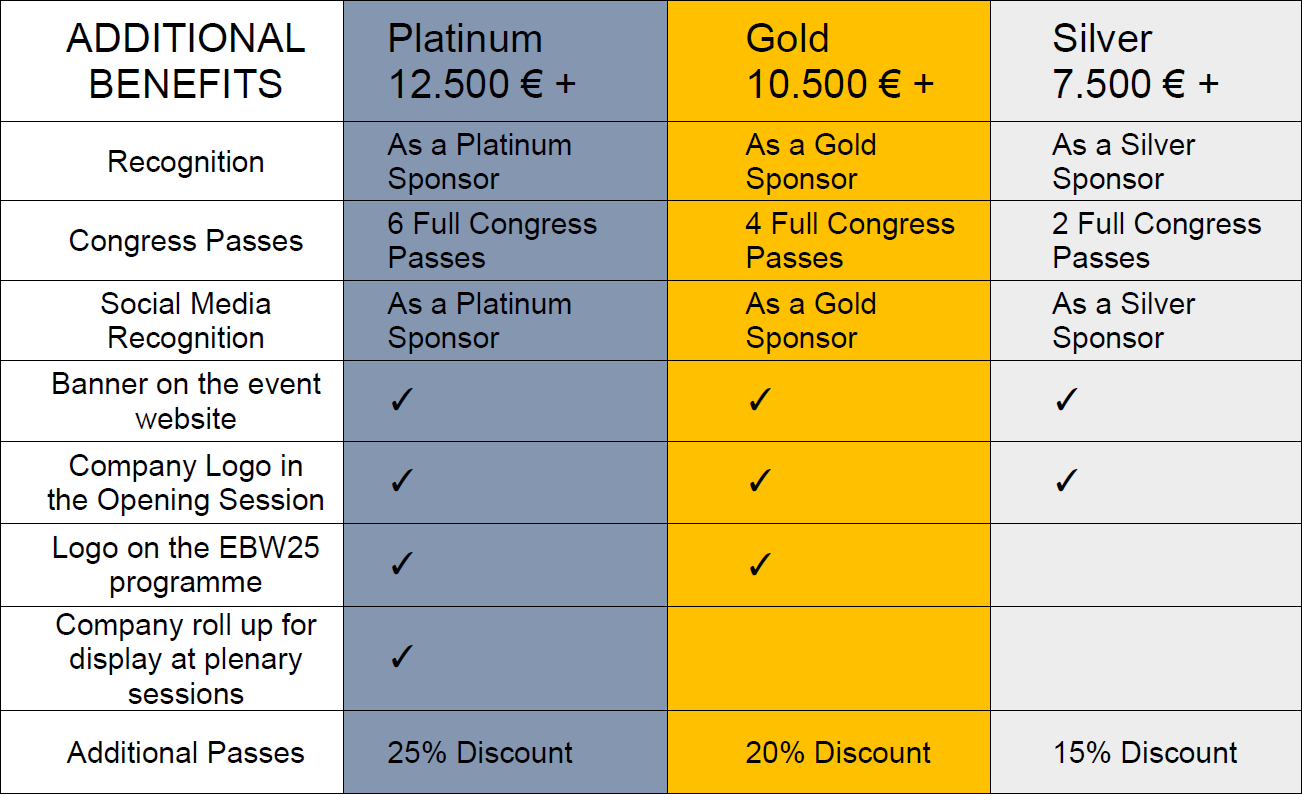Click the Silver checkmark for website banner

[1066, 401]
